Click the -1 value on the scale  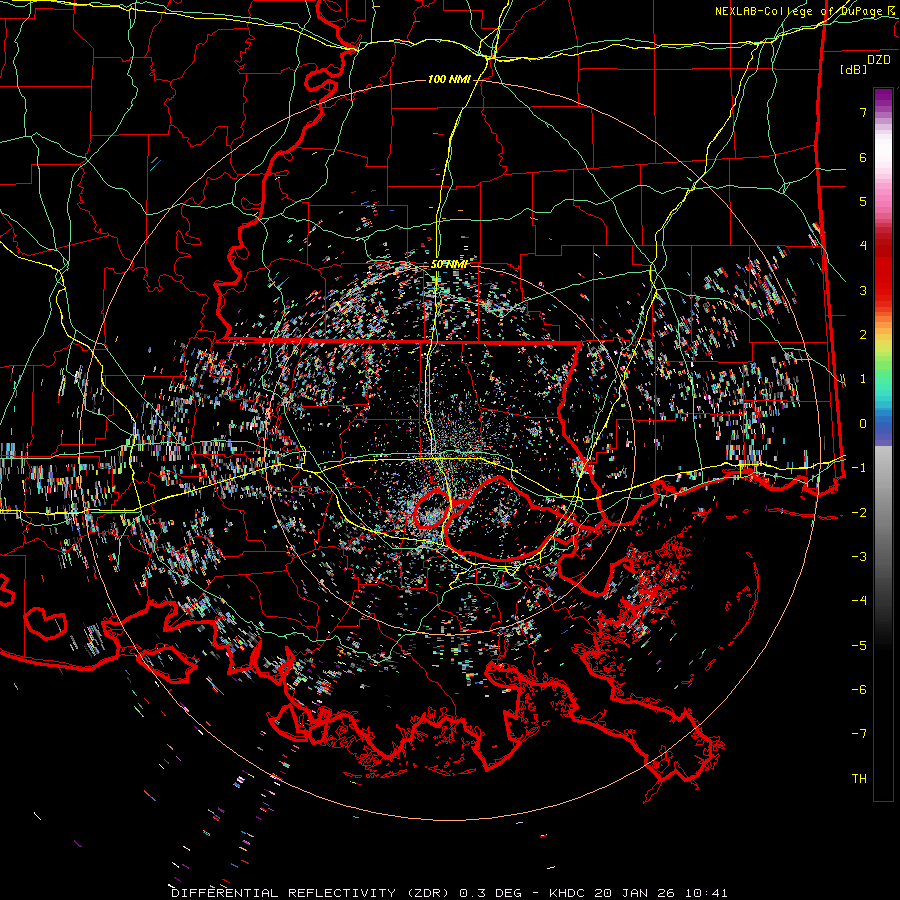[859, 468]
